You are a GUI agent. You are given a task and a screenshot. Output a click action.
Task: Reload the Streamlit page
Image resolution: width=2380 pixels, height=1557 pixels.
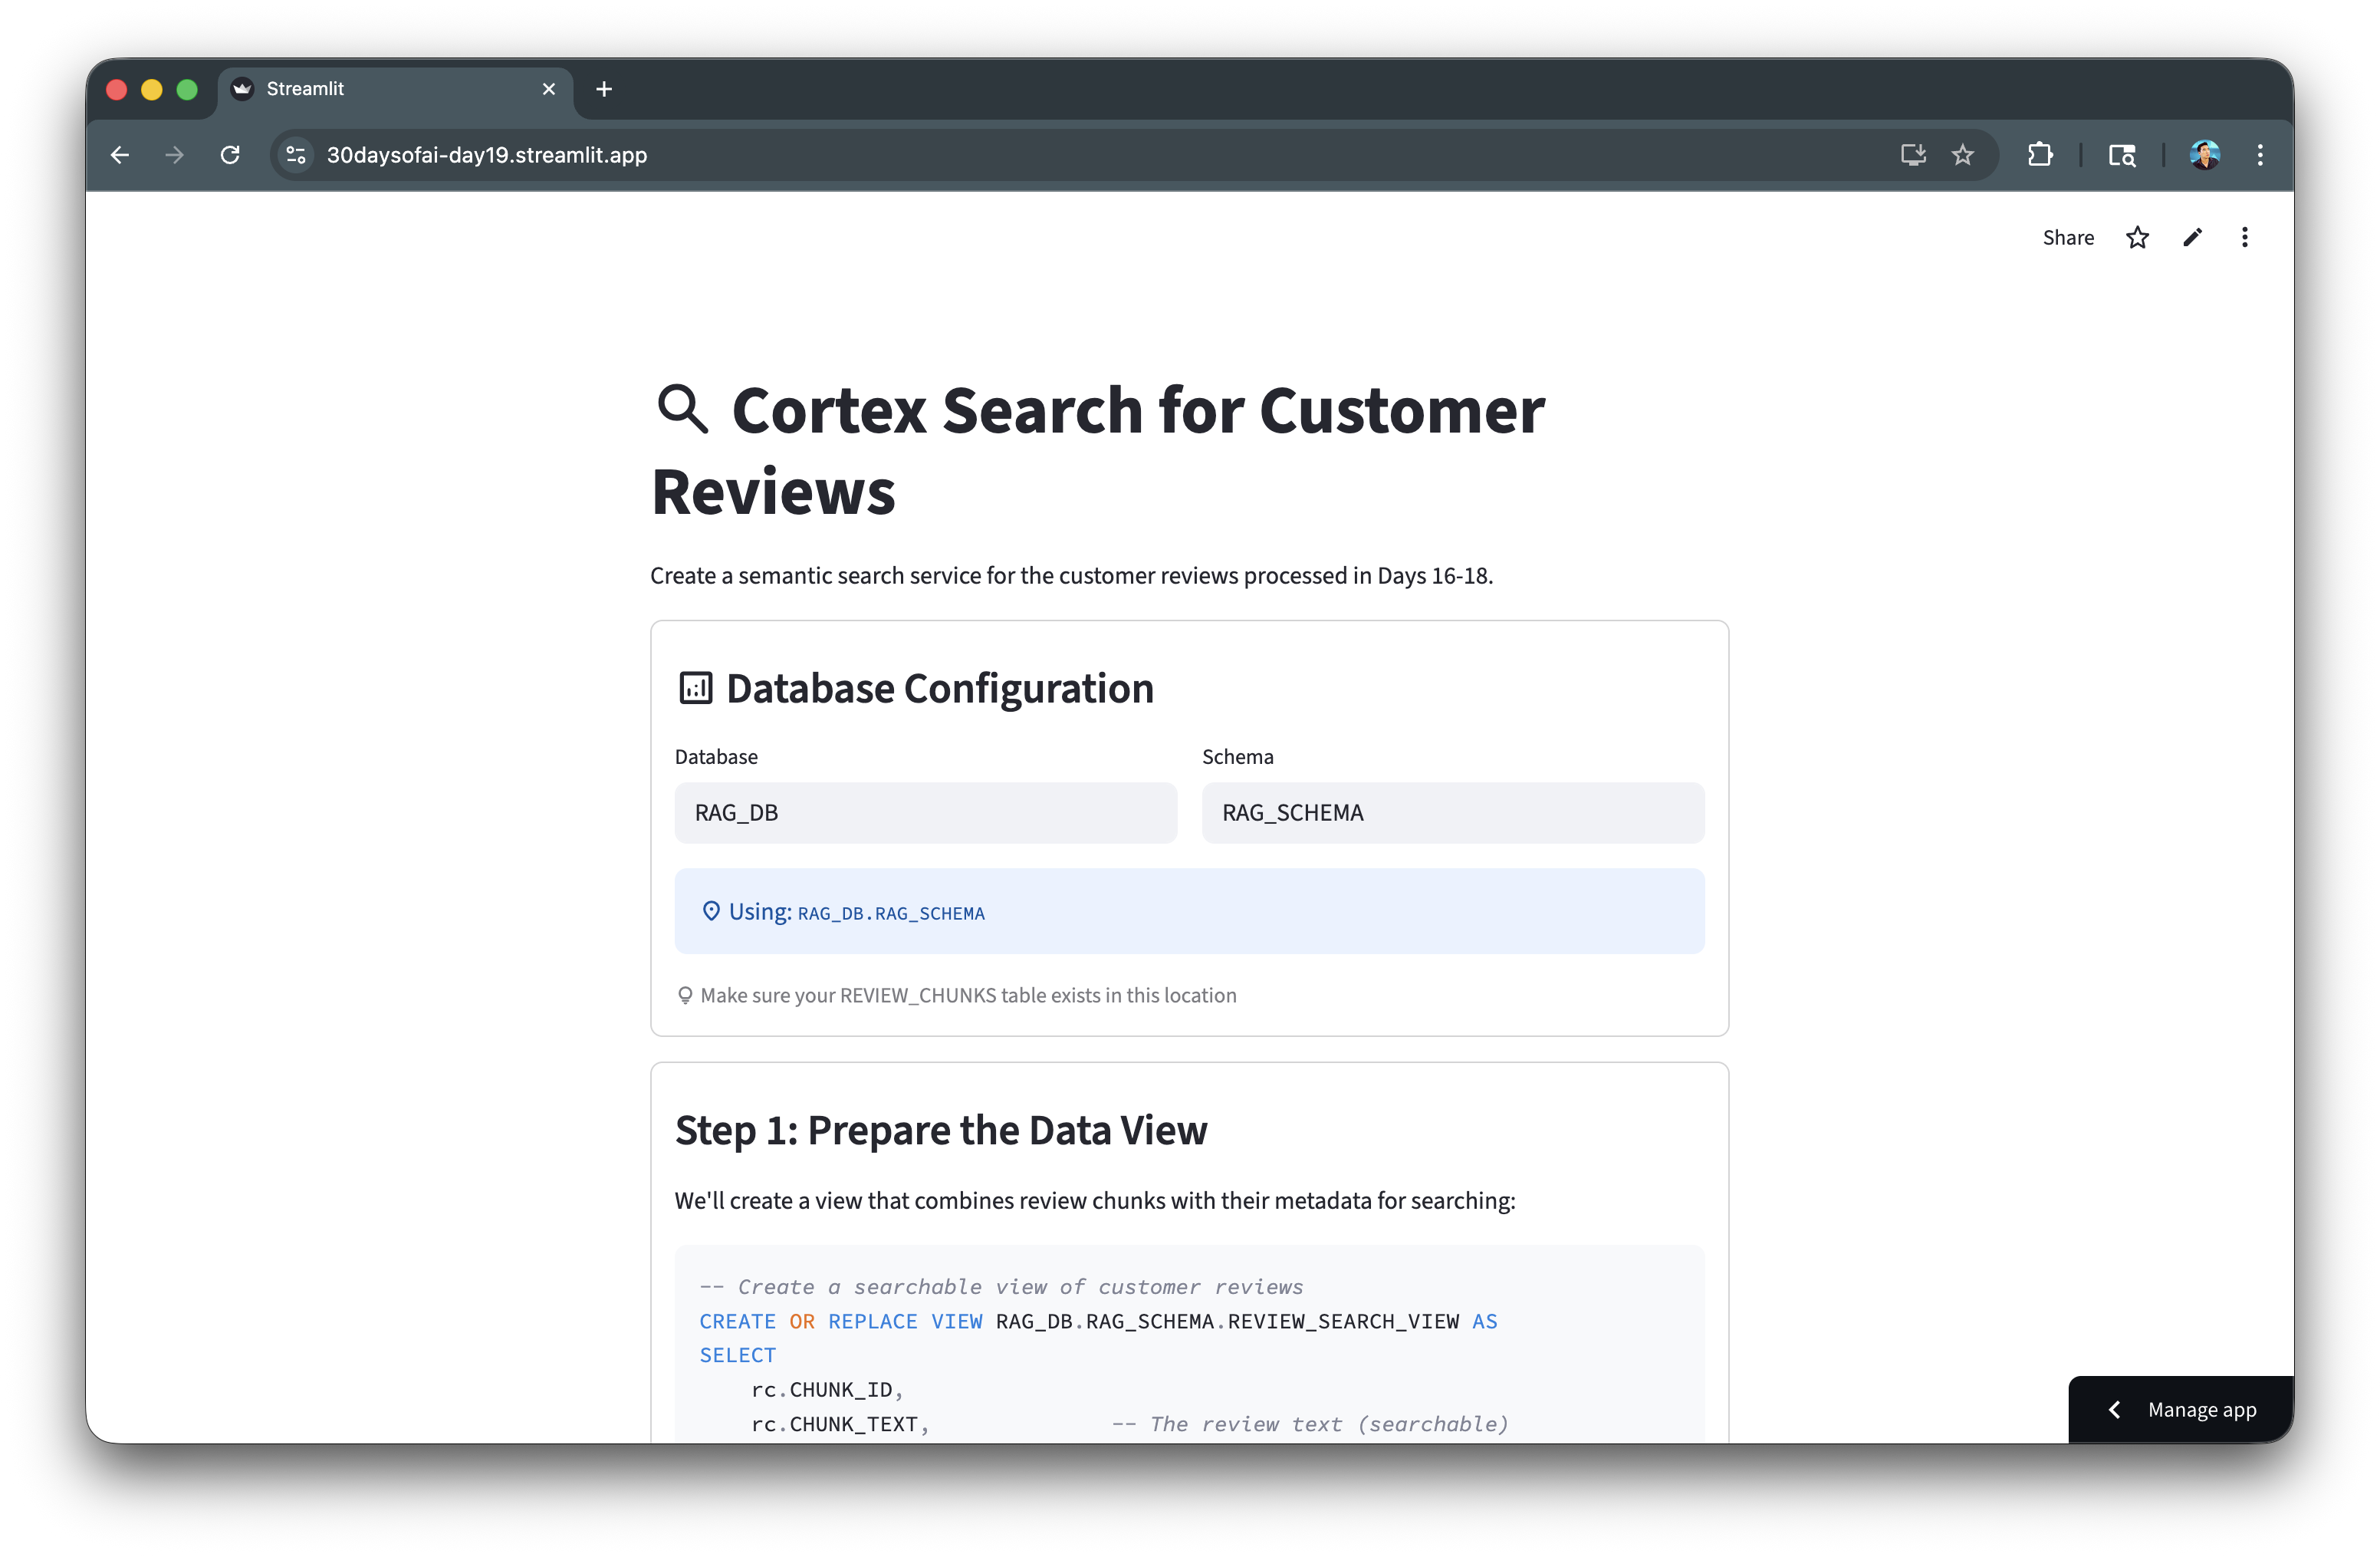230,155
